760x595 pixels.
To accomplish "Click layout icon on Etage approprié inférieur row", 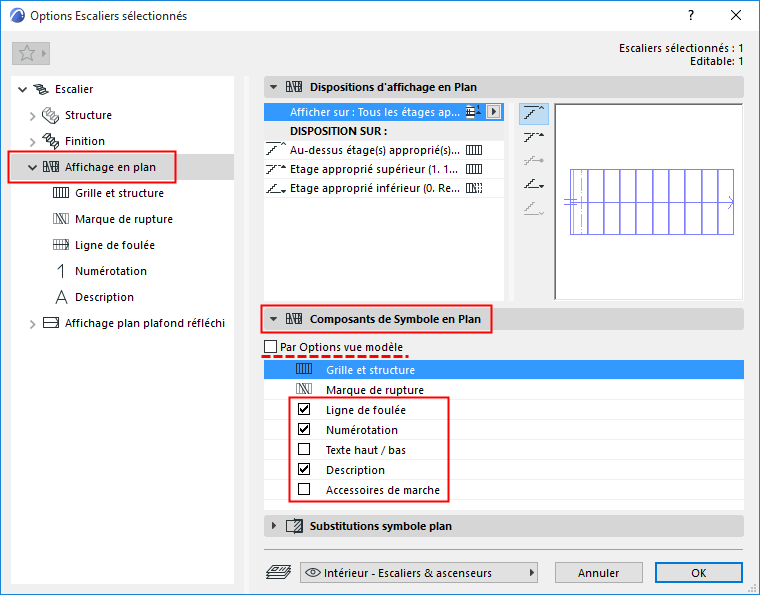I will point(474,188).
